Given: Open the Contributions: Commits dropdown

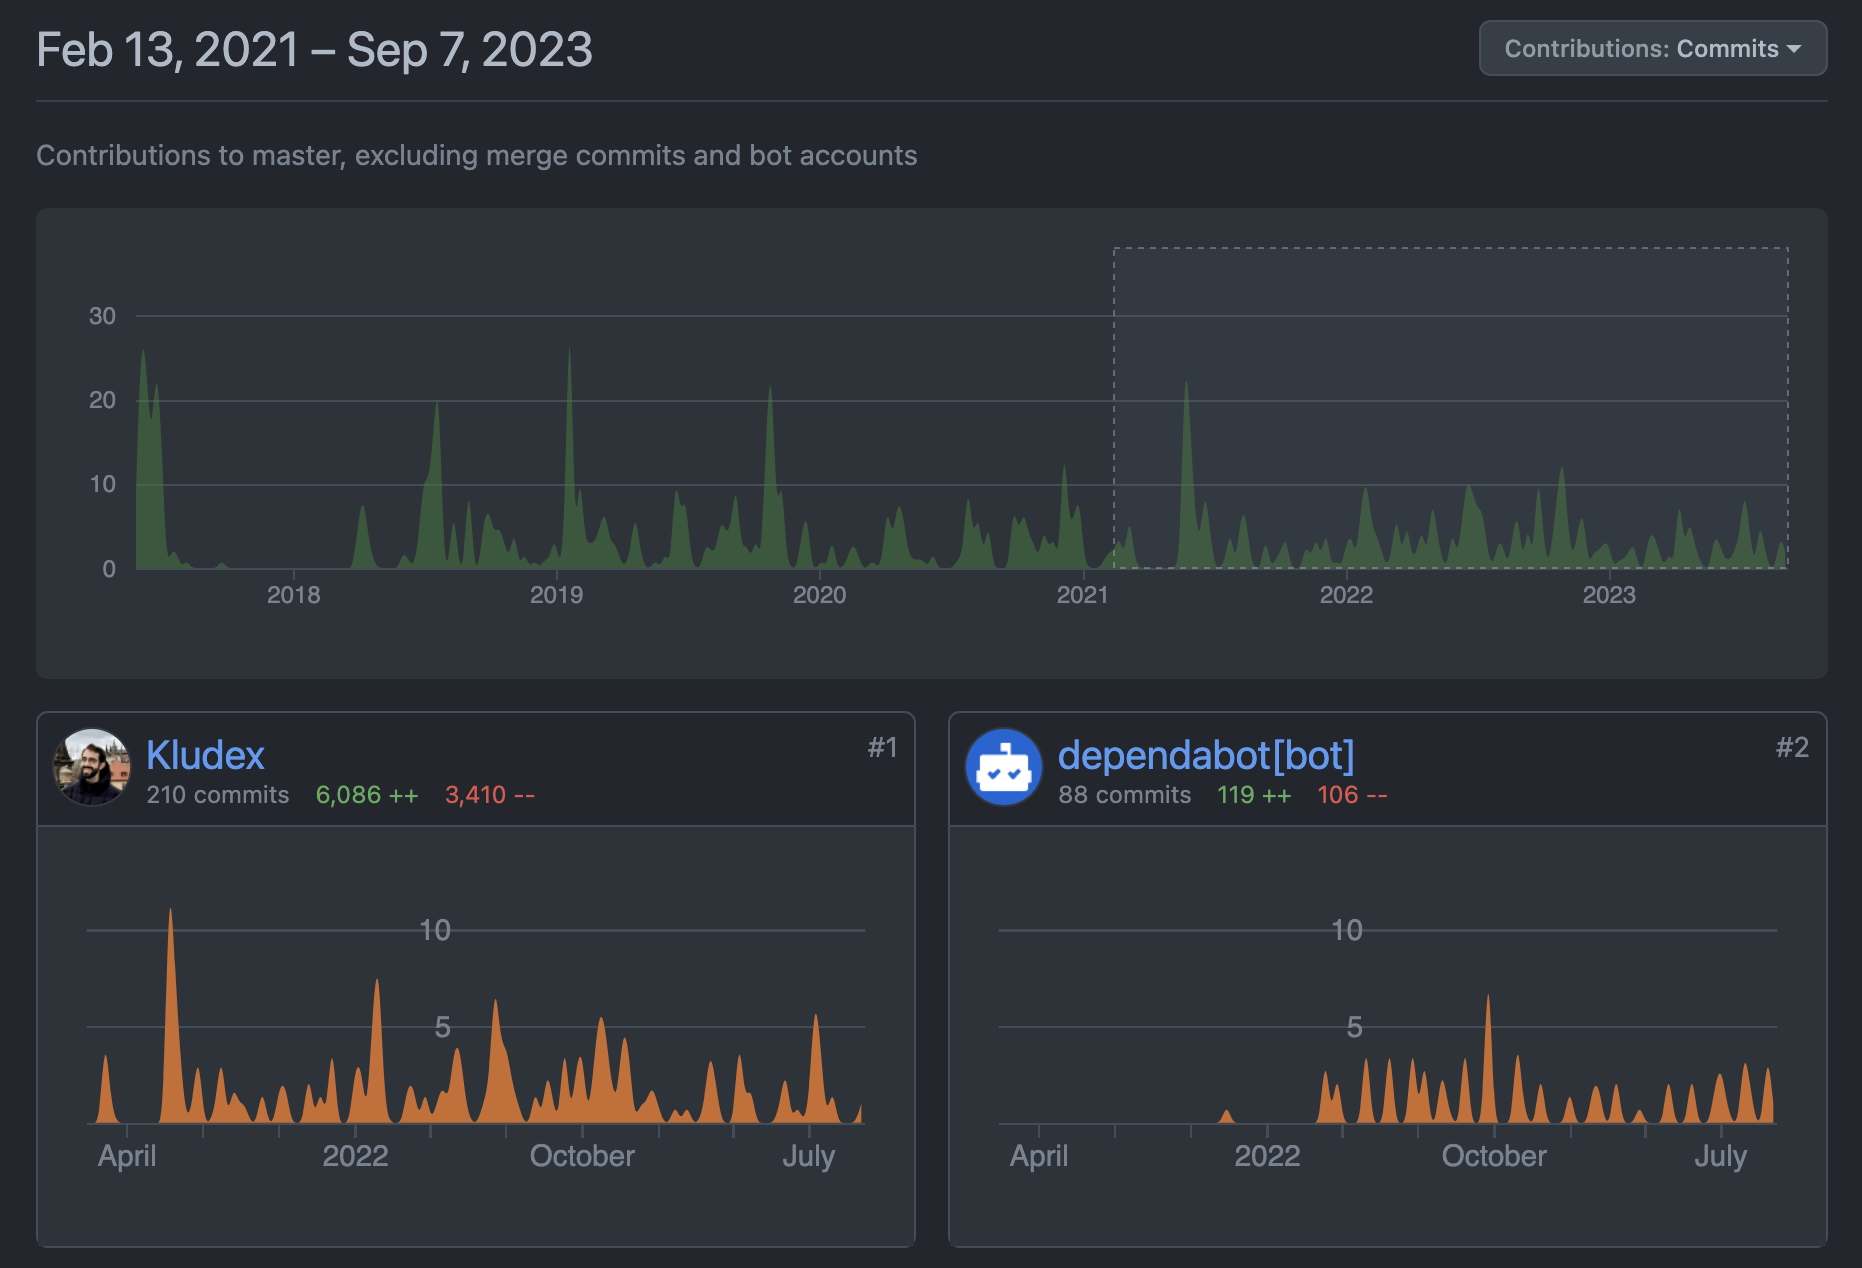Looking at the screenshot, I should (x=1652, y=48).
